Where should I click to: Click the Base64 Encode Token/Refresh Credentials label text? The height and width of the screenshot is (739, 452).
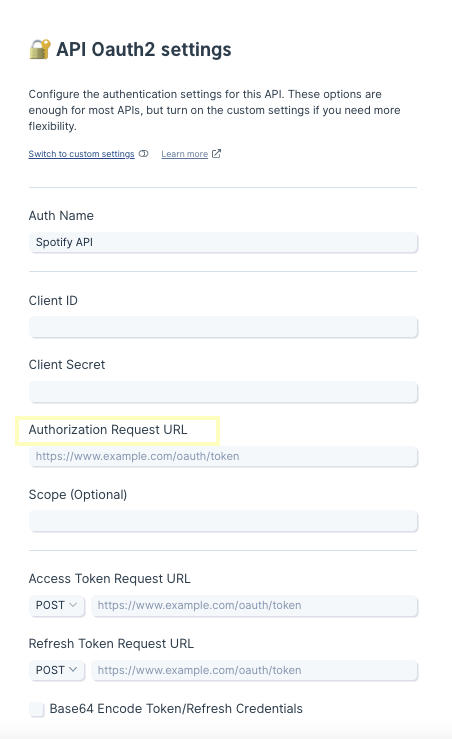176,709
